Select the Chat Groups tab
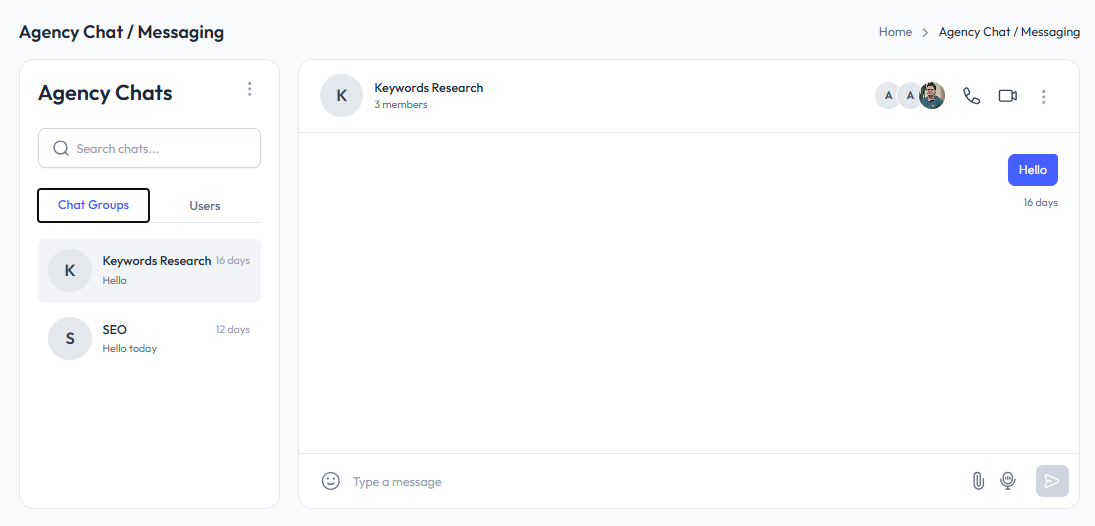This screenshot has width=1095, height=526. click(x=94, y=205)
